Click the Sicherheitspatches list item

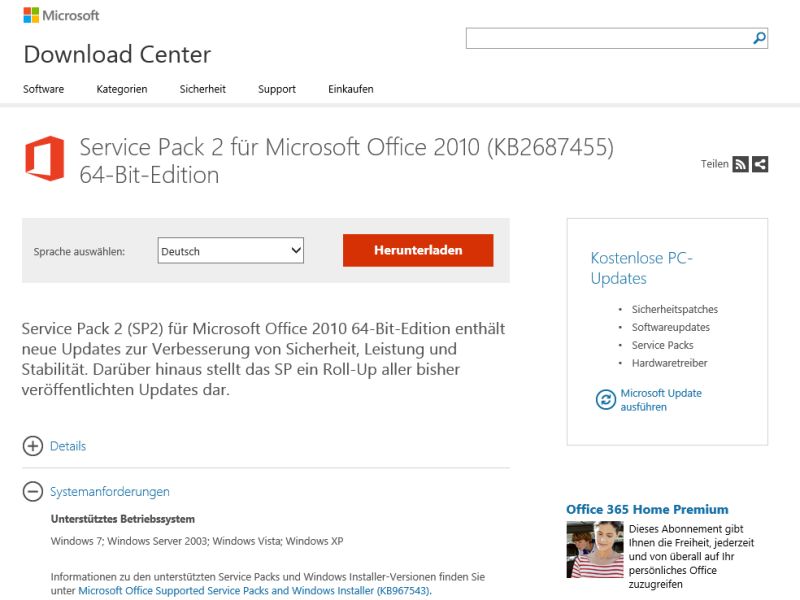click(674, 309)
